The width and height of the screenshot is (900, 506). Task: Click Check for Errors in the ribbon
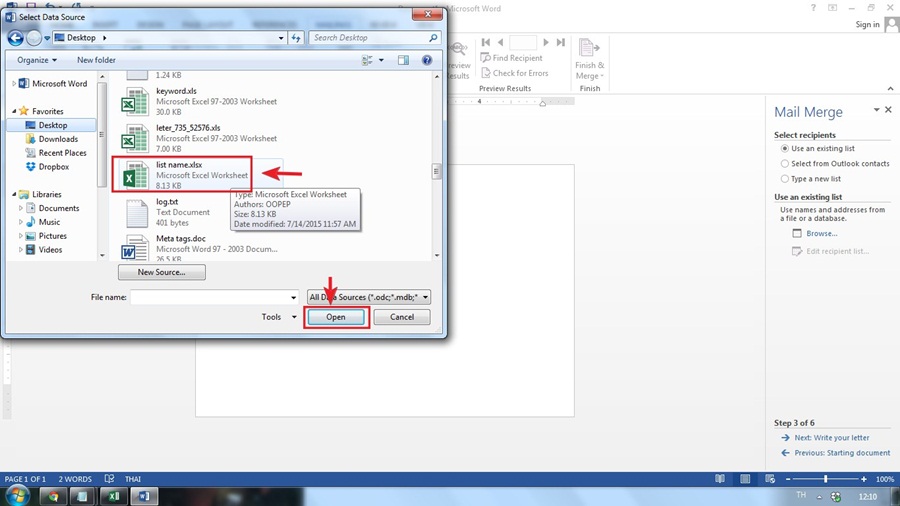click(515, 73)
